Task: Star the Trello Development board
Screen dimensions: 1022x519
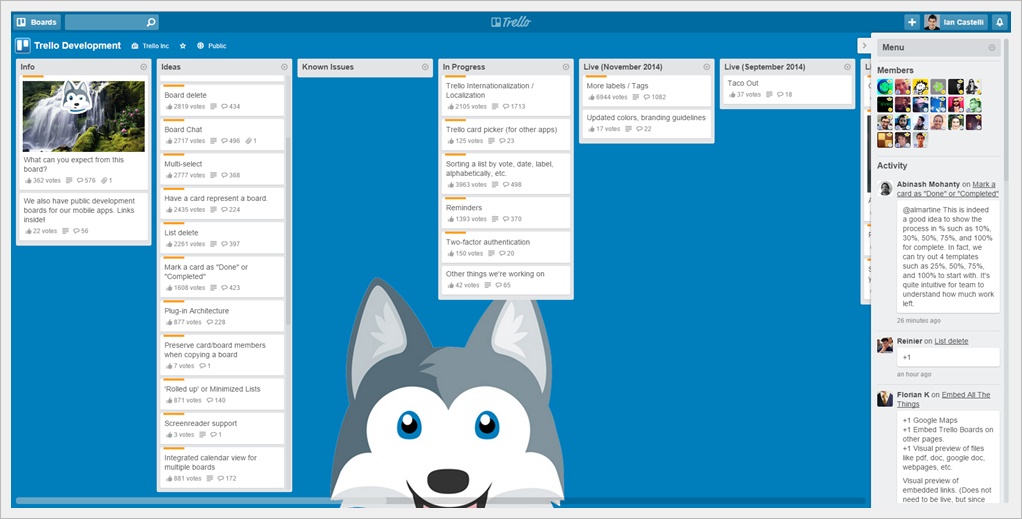Action: [183, 46]
